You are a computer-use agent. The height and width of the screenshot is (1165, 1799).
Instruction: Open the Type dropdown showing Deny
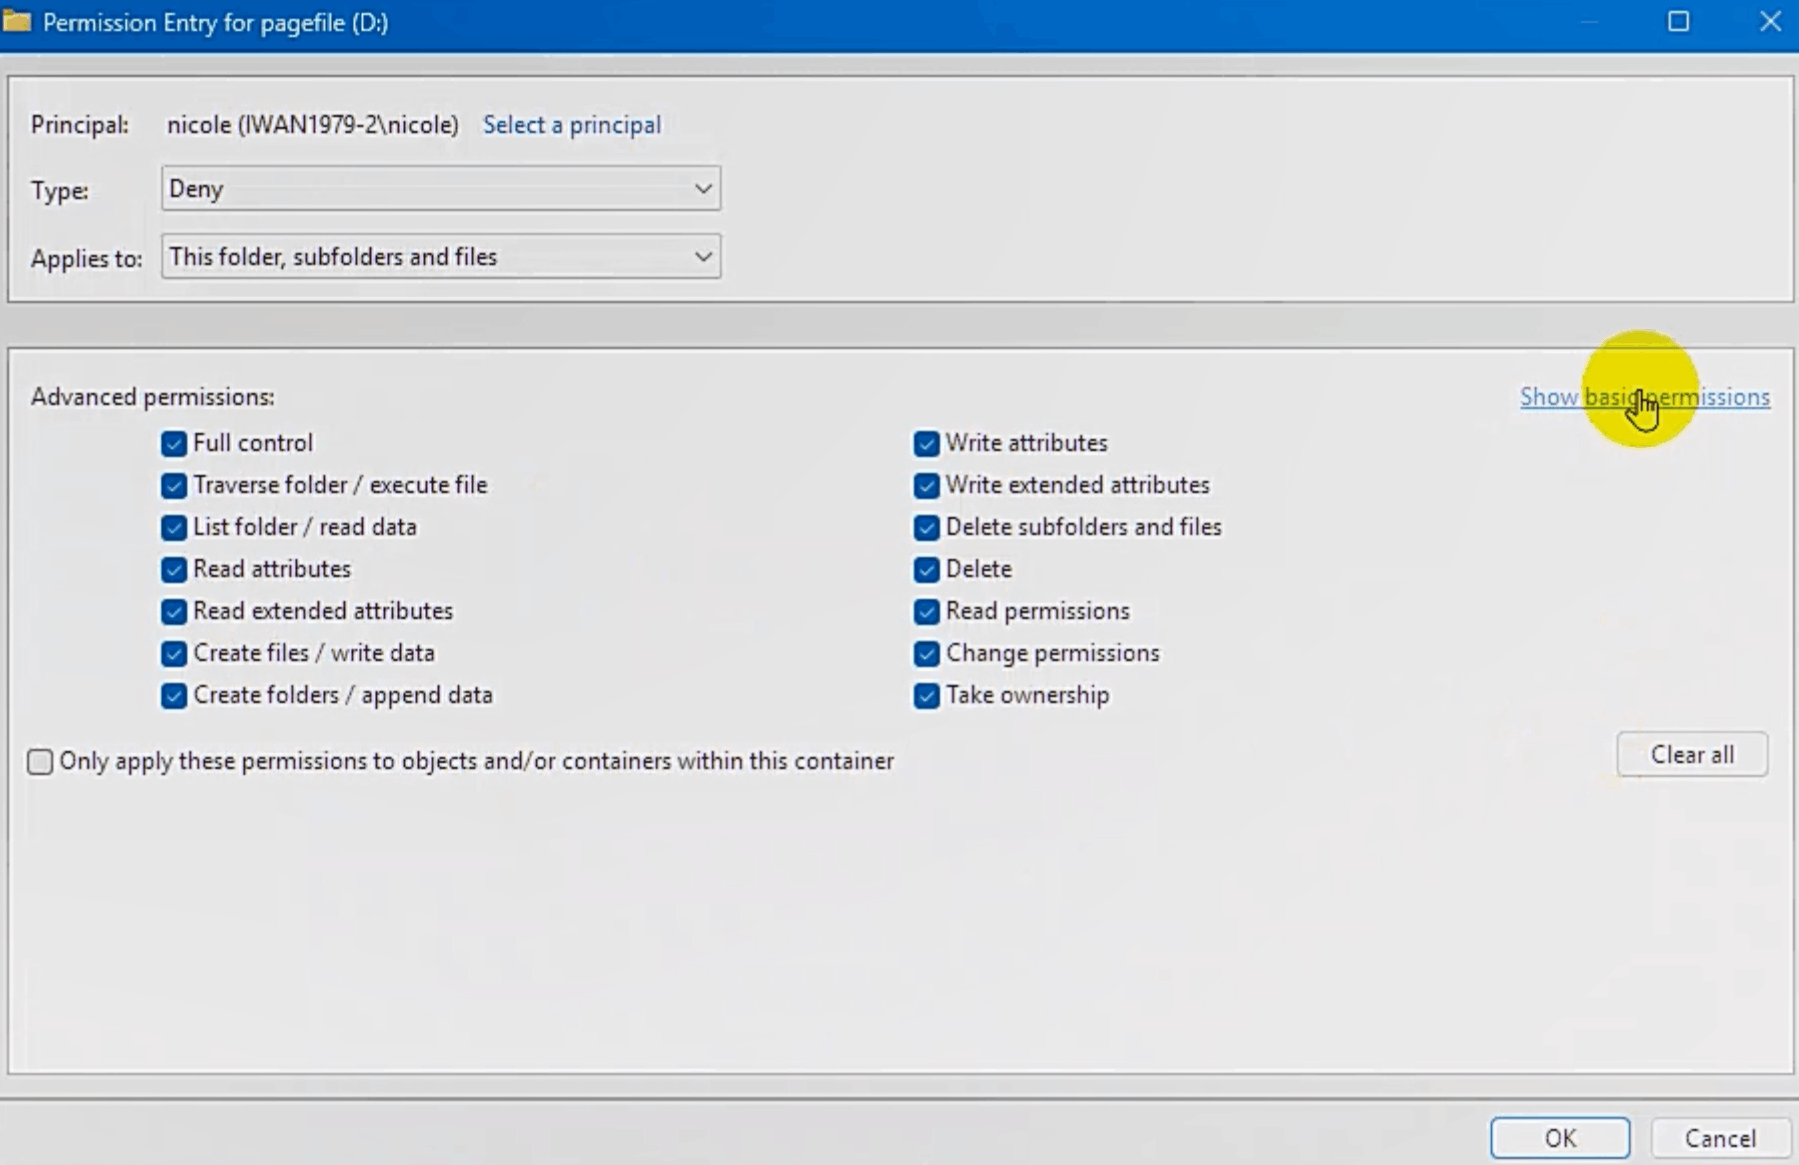click(440, 188)
